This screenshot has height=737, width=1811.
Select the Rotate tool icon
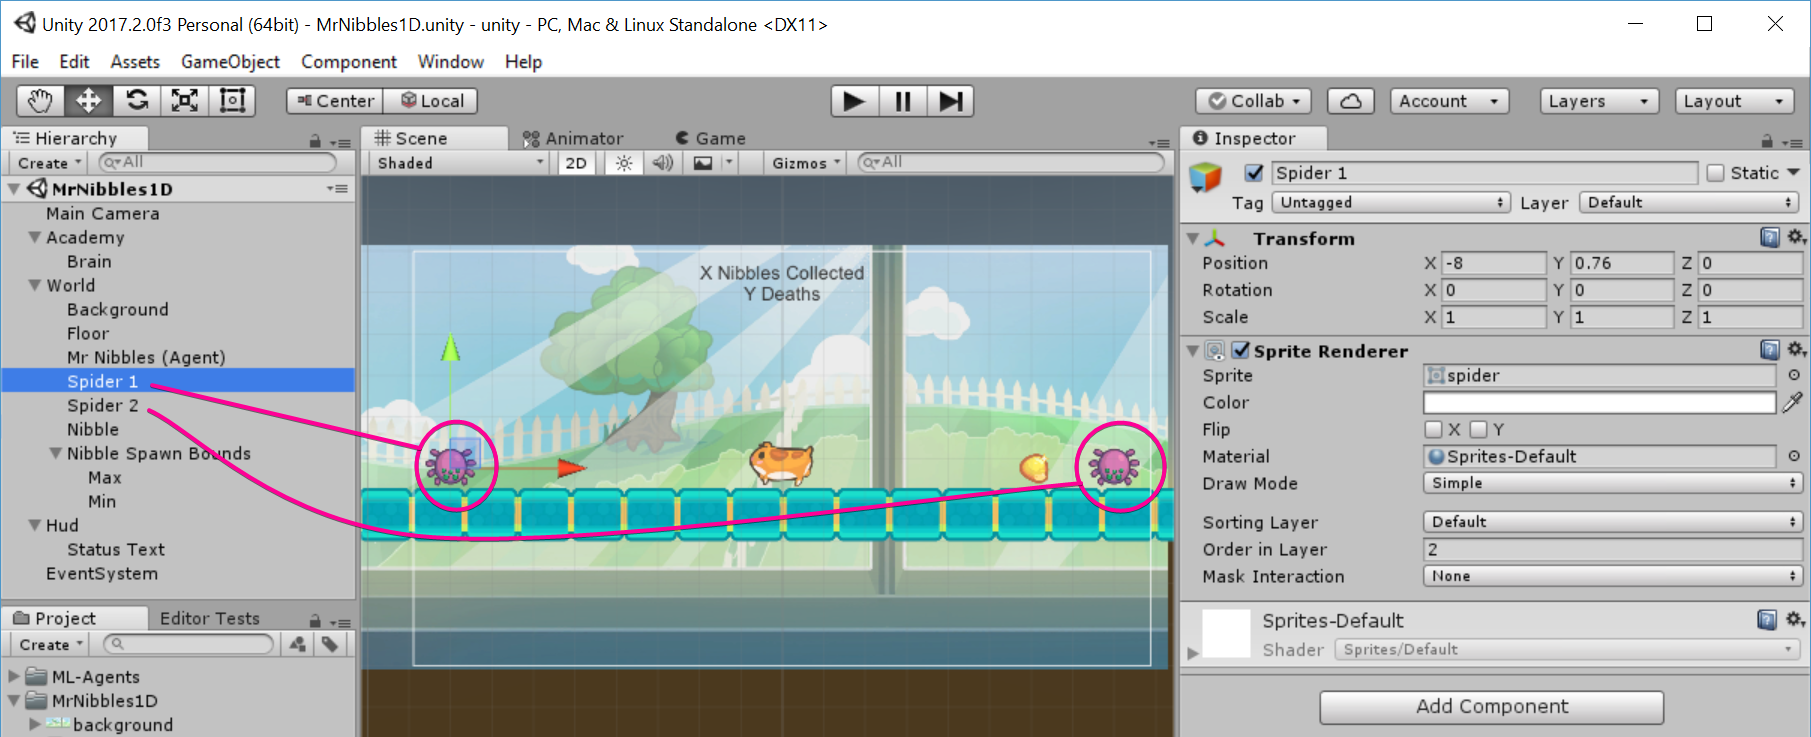point(137,101)
